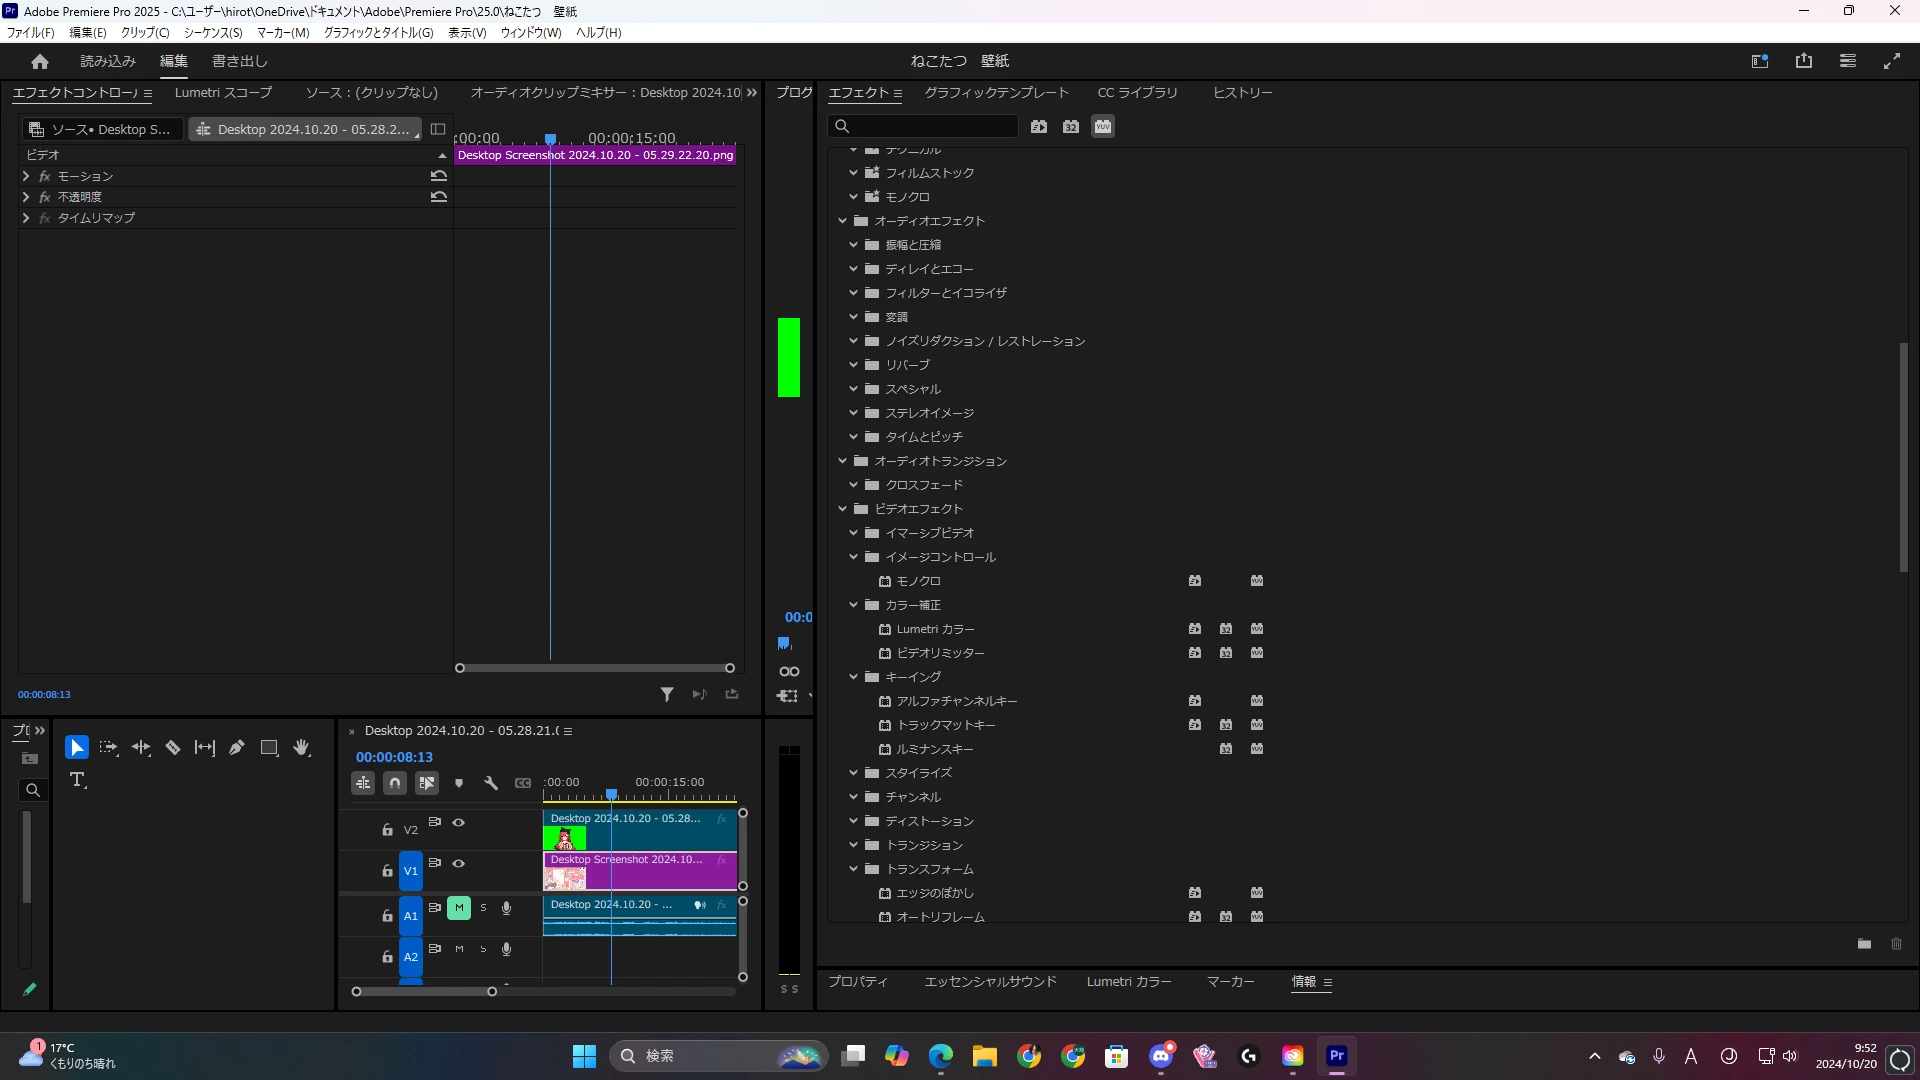Open the 書き出し workspace

click(240, 62)
